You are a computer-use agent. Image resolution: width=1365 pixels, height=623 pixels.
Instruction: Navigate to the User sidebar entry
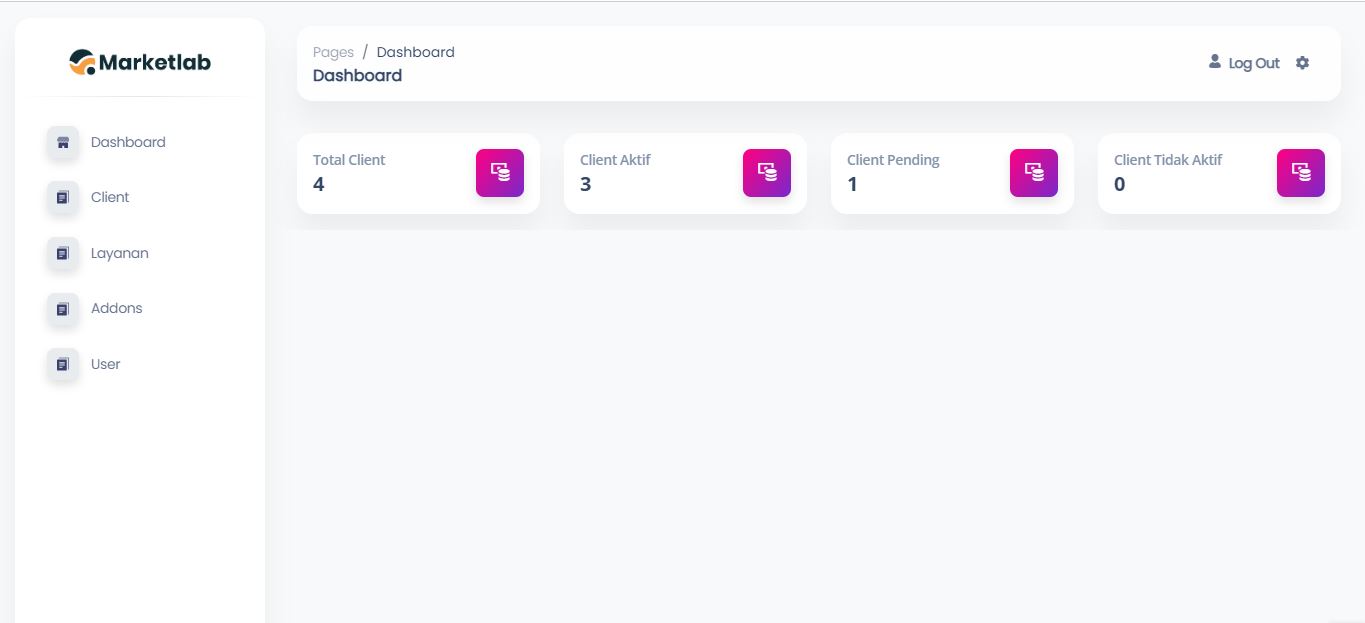click(106, 365)
